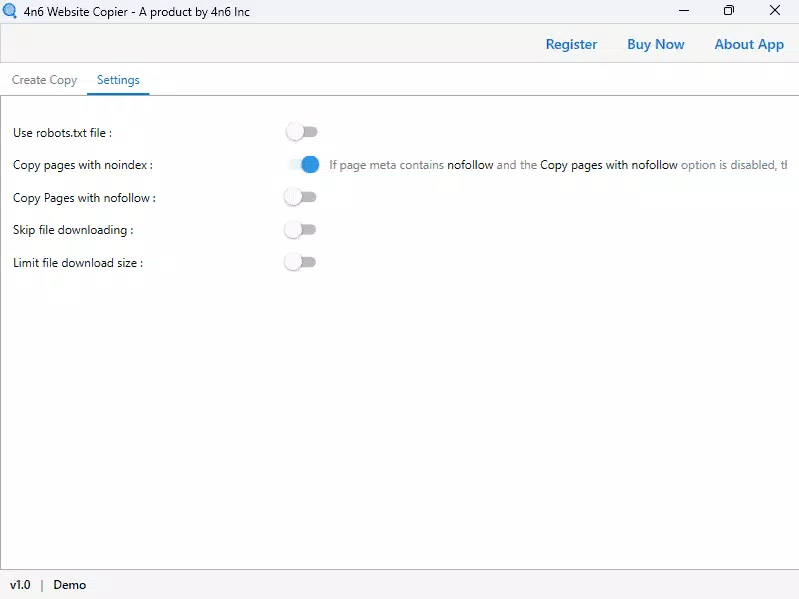Restore down the application window

[x=729, y=10]
